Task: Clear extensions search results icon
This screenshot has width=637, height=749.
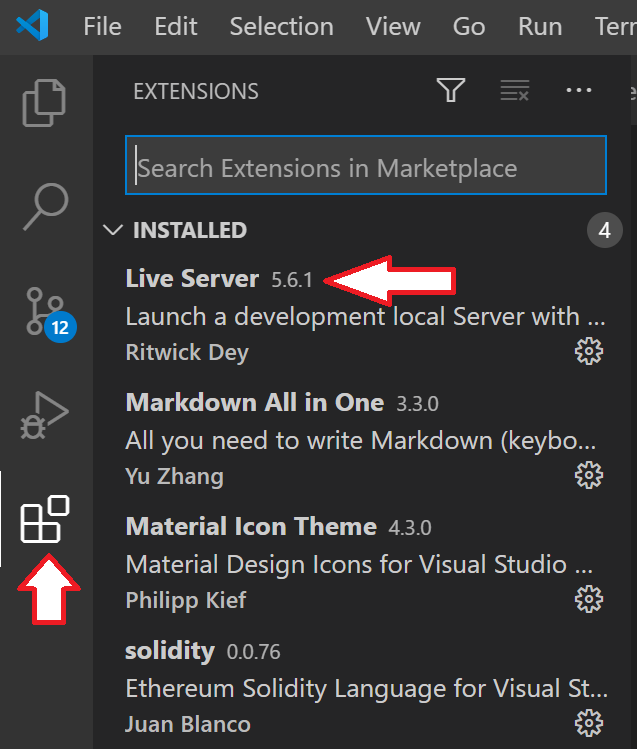Action: pyautogui.click(x=515, y=90)
